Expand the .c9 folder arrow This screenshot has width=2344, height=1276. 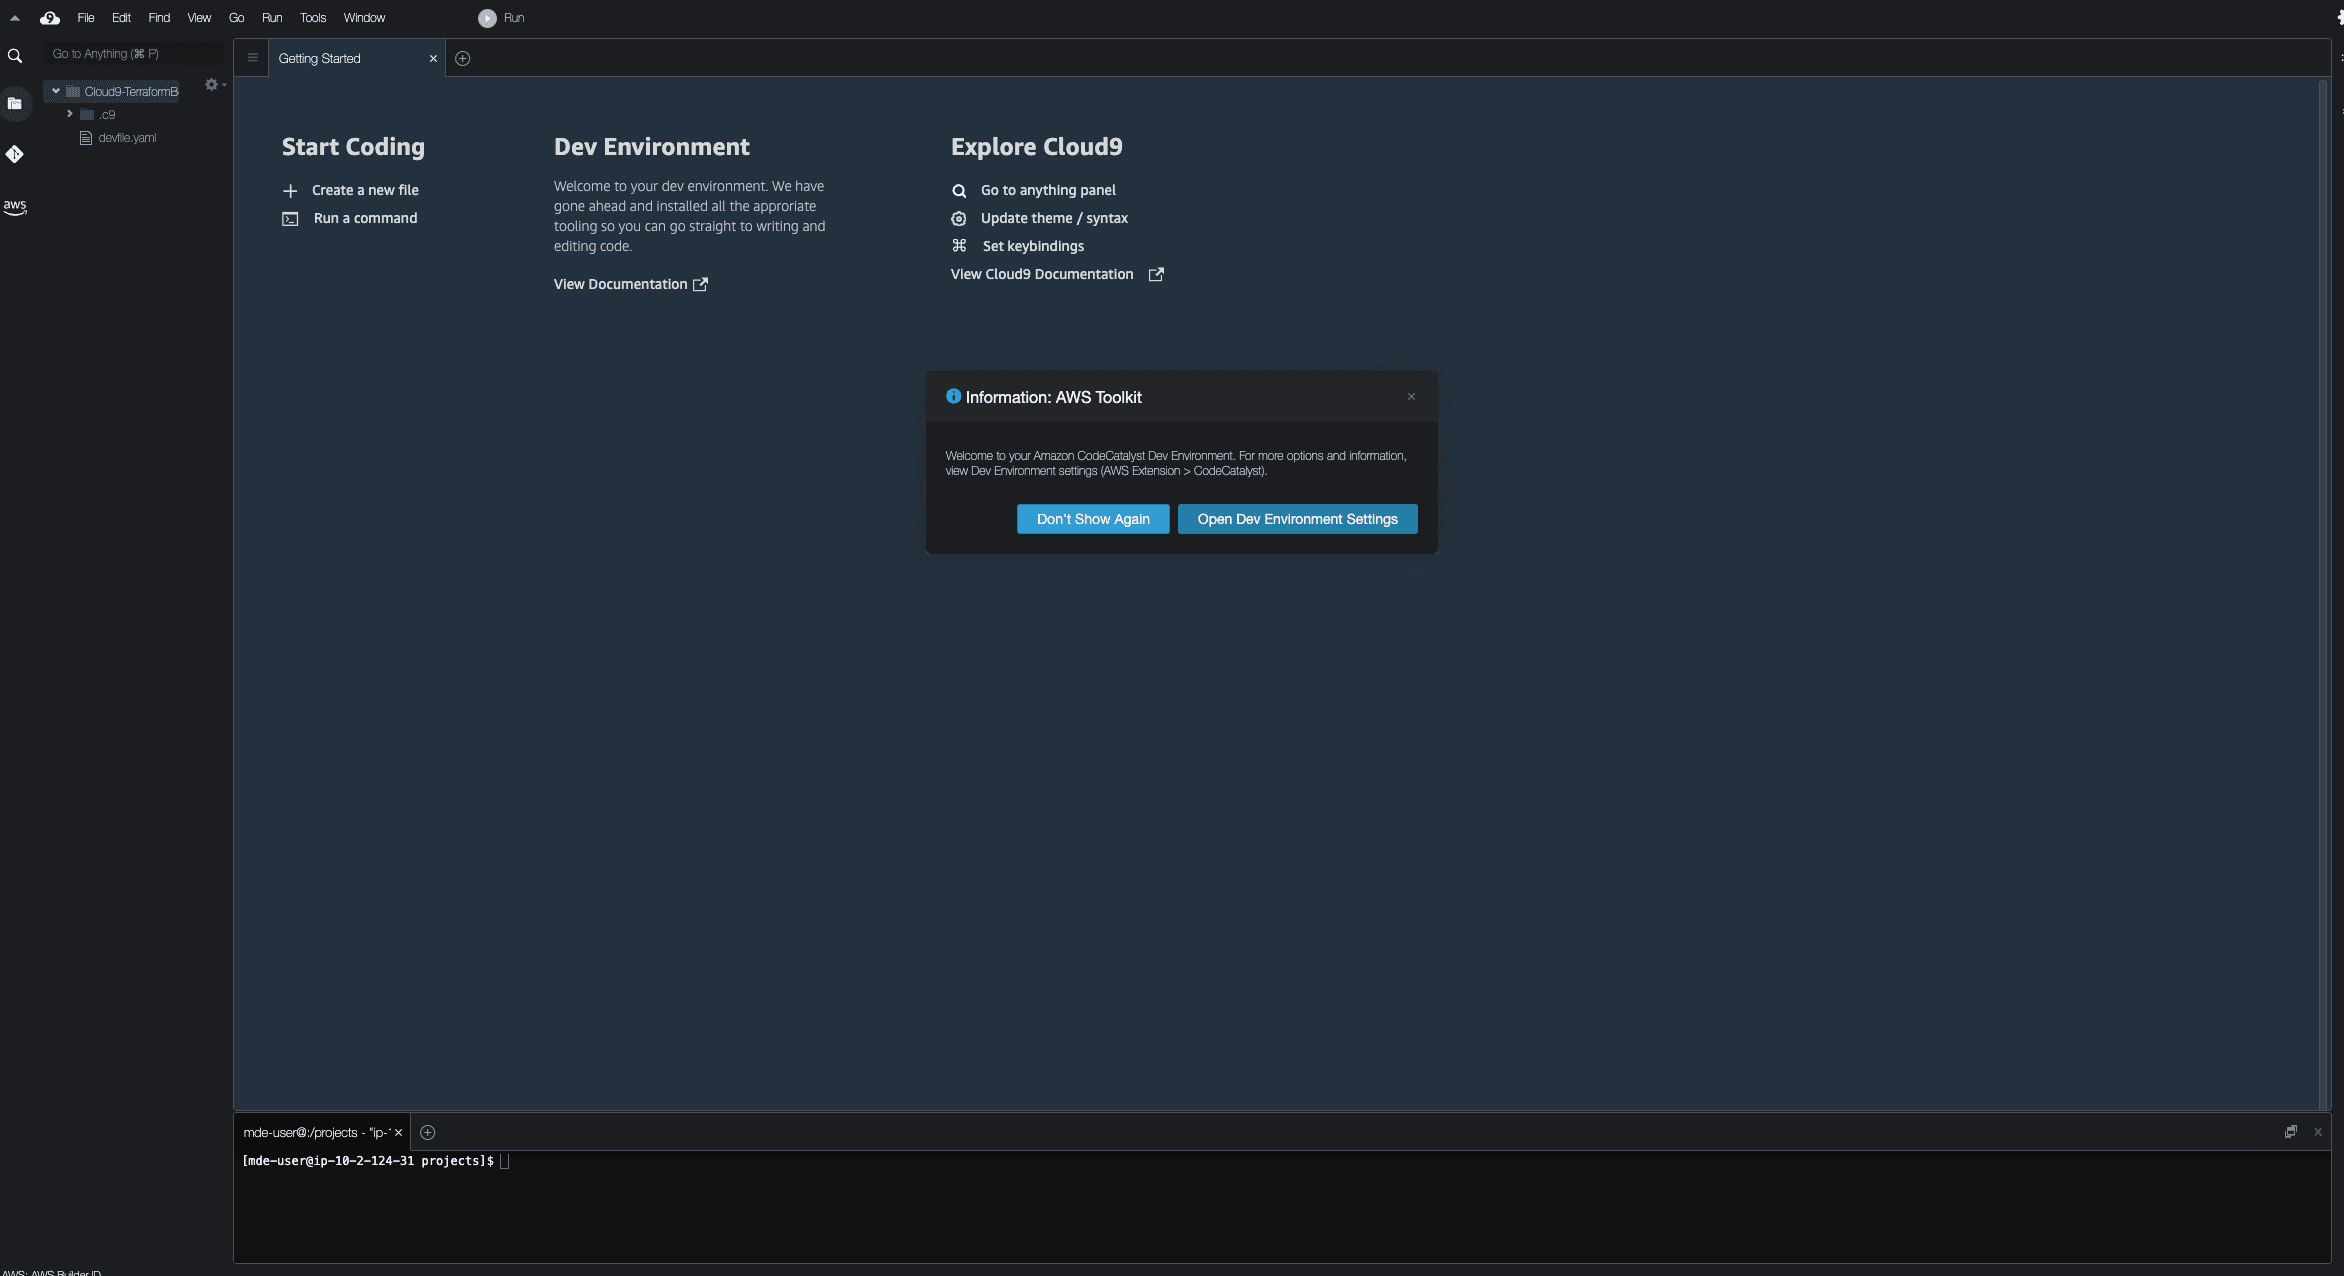pyautogui.click(x=69, y=114)
